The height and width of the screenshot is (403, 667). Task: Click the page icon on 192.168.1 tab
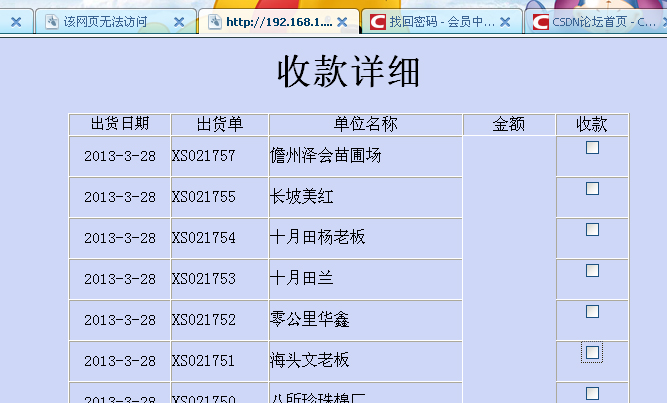click(215, 22)
